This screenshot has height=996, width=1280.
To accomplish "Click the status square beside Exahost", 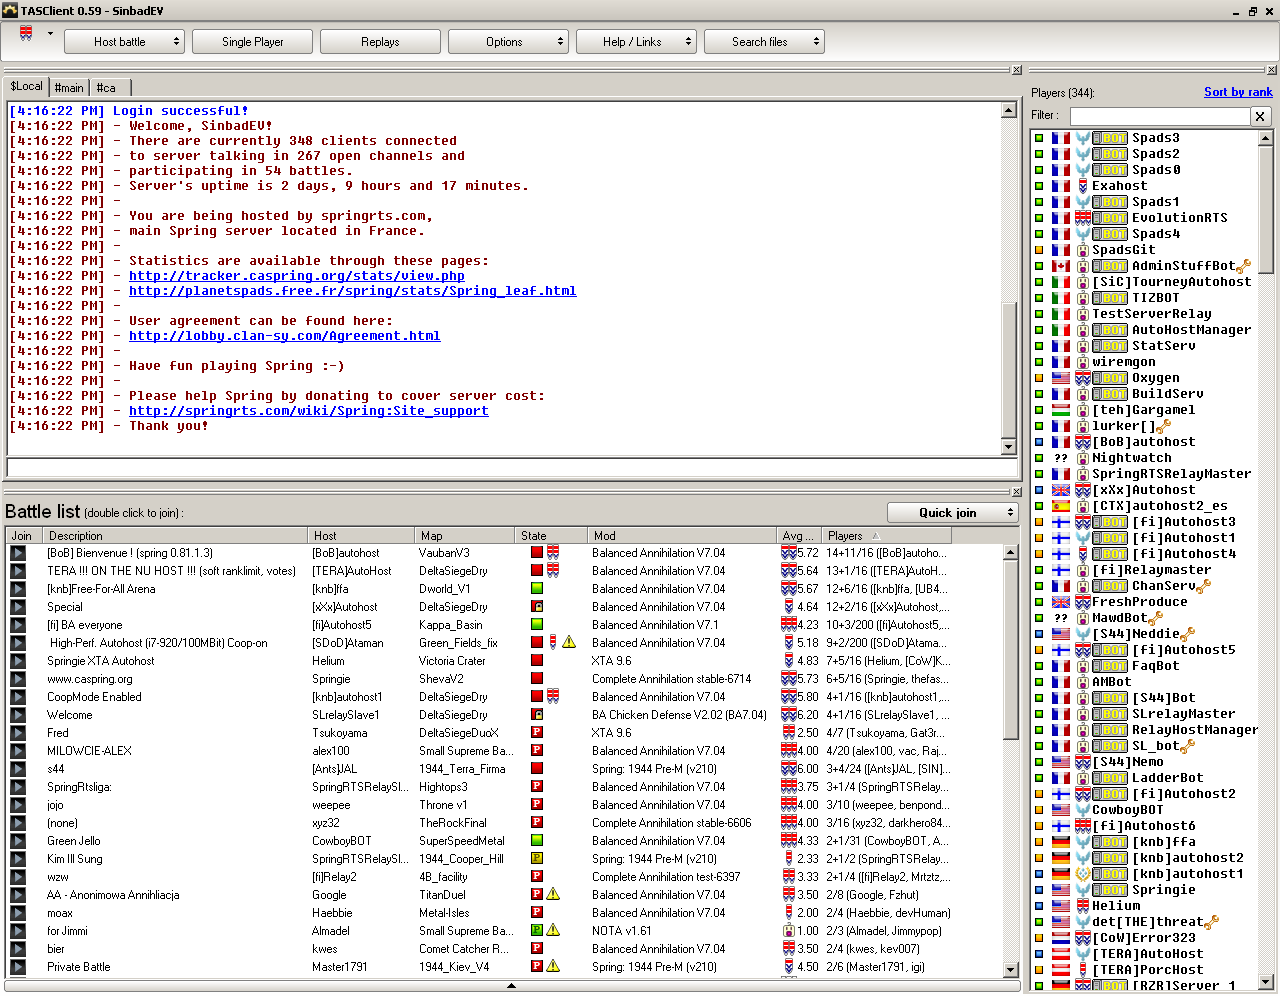I will pos(1039,186).
